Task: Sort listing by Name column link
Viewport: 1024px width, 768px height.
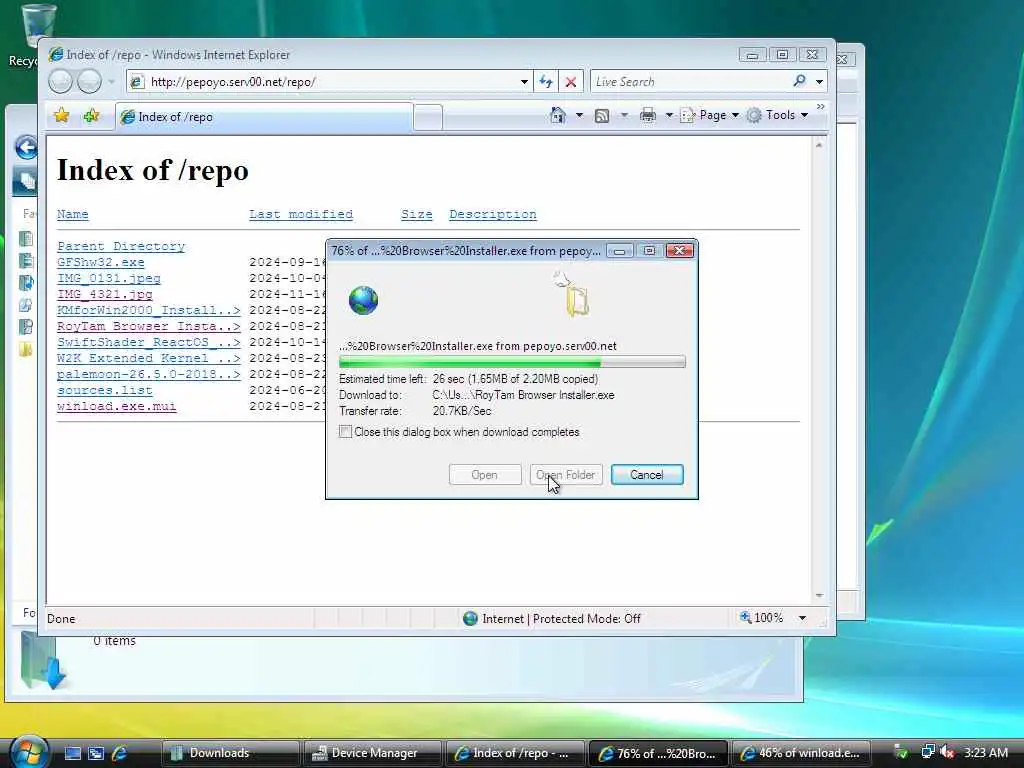Action: 72,214
